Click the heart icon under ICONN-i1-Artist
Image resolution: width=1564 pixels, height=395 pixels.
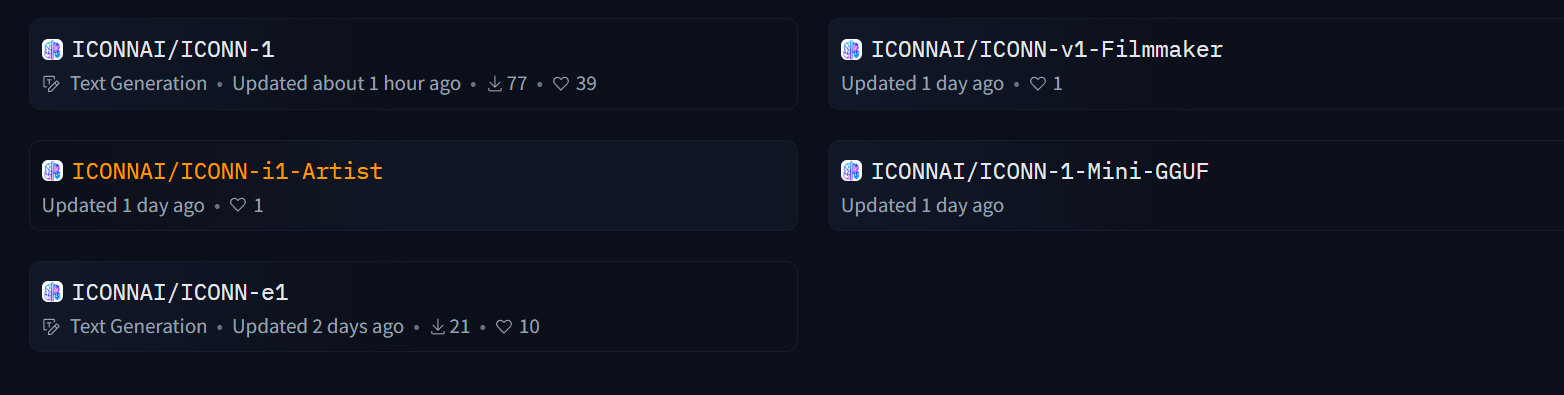pyautogui.click(x=238, y=206)
